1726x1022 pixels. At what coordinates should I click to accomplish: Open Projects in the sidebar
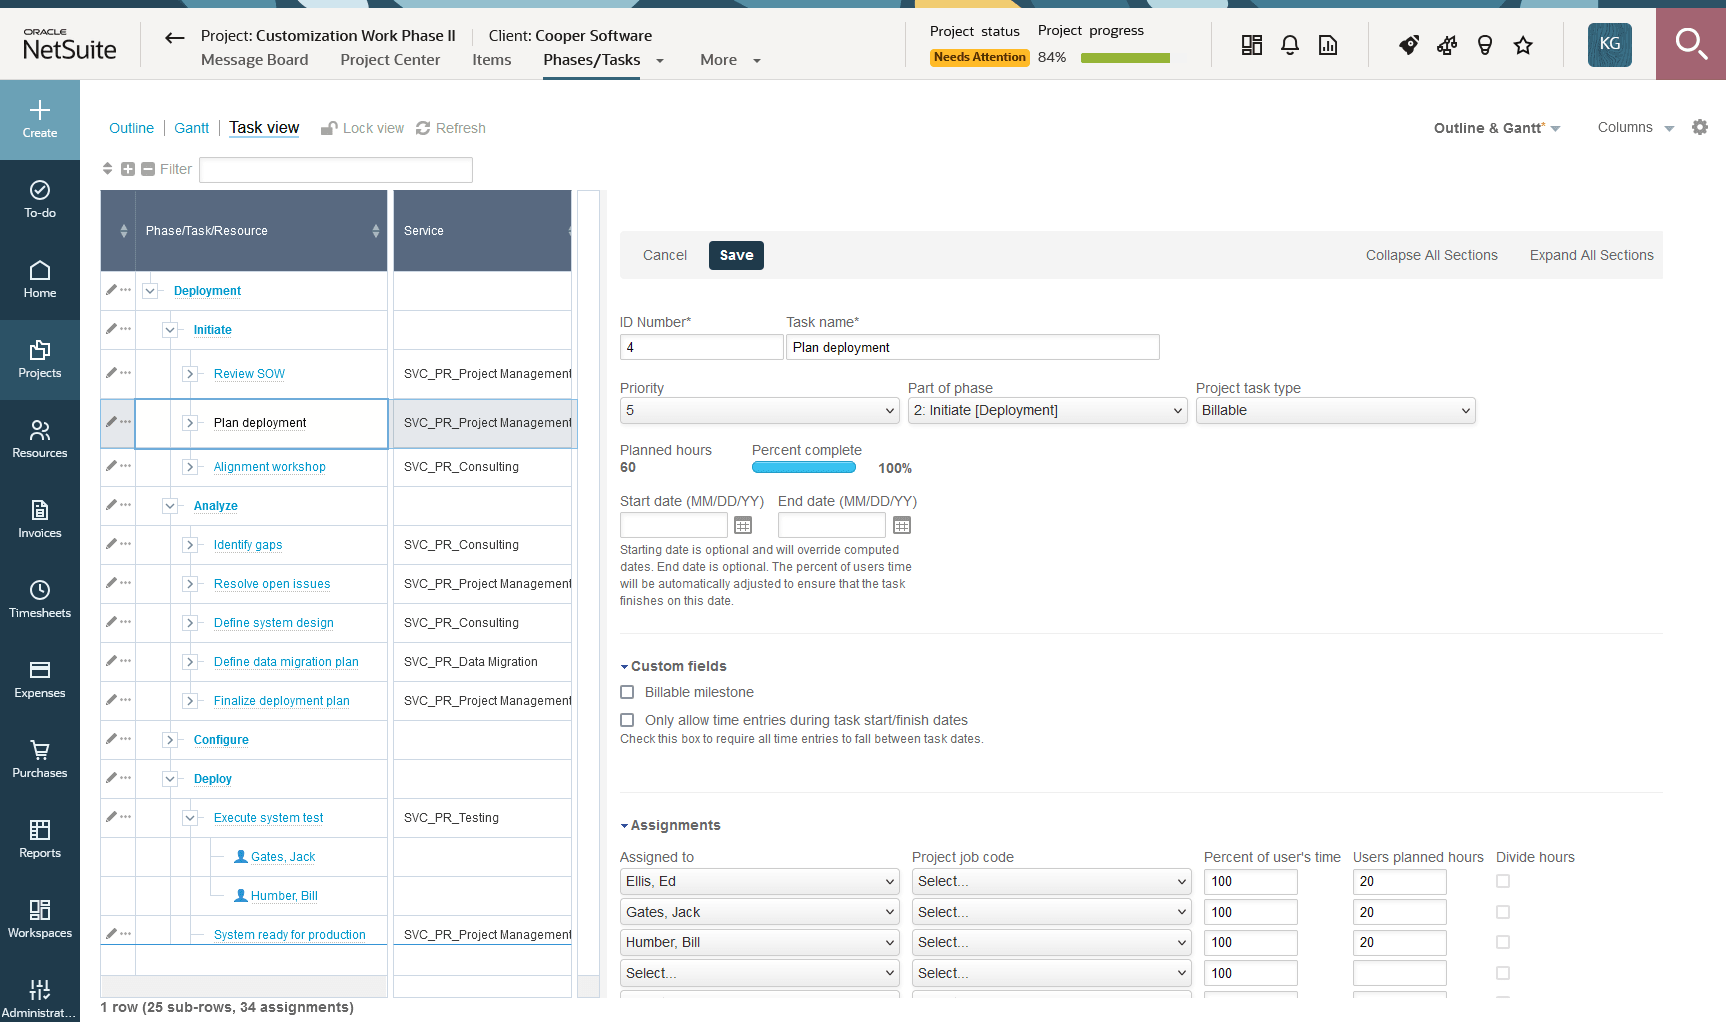coord(40,359)
